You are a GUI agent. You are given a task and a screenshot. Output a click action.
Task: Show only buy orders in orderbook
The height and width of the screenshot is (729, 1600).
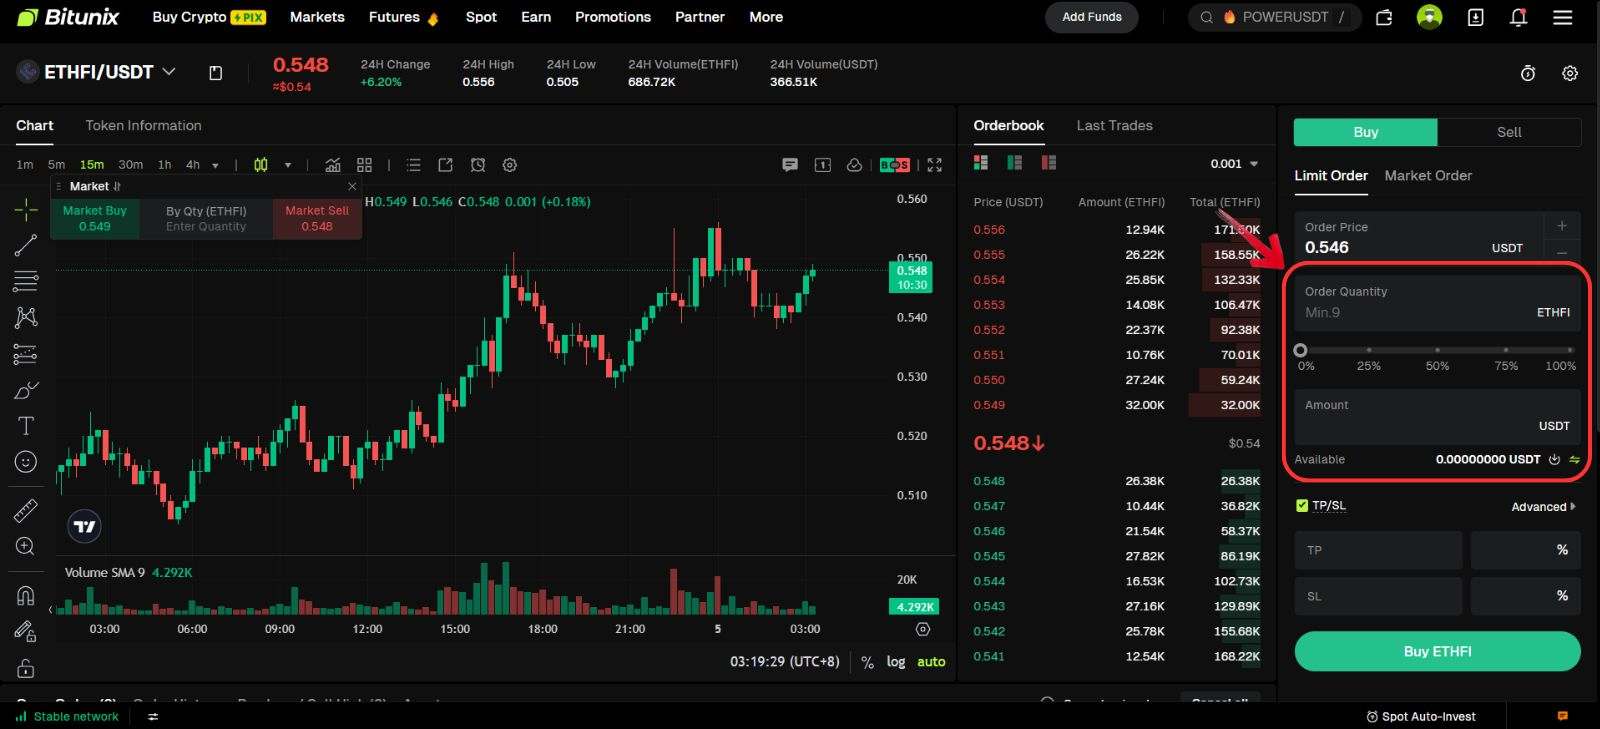pos(1015,163)
